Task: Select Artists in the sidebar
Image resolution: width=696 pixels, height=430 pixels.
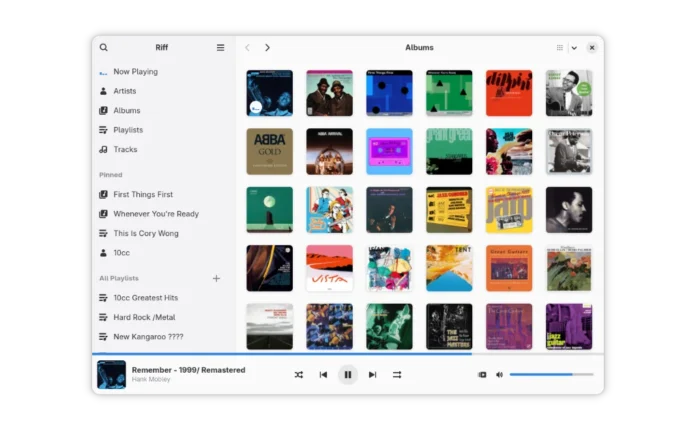Action: point(162,91)
